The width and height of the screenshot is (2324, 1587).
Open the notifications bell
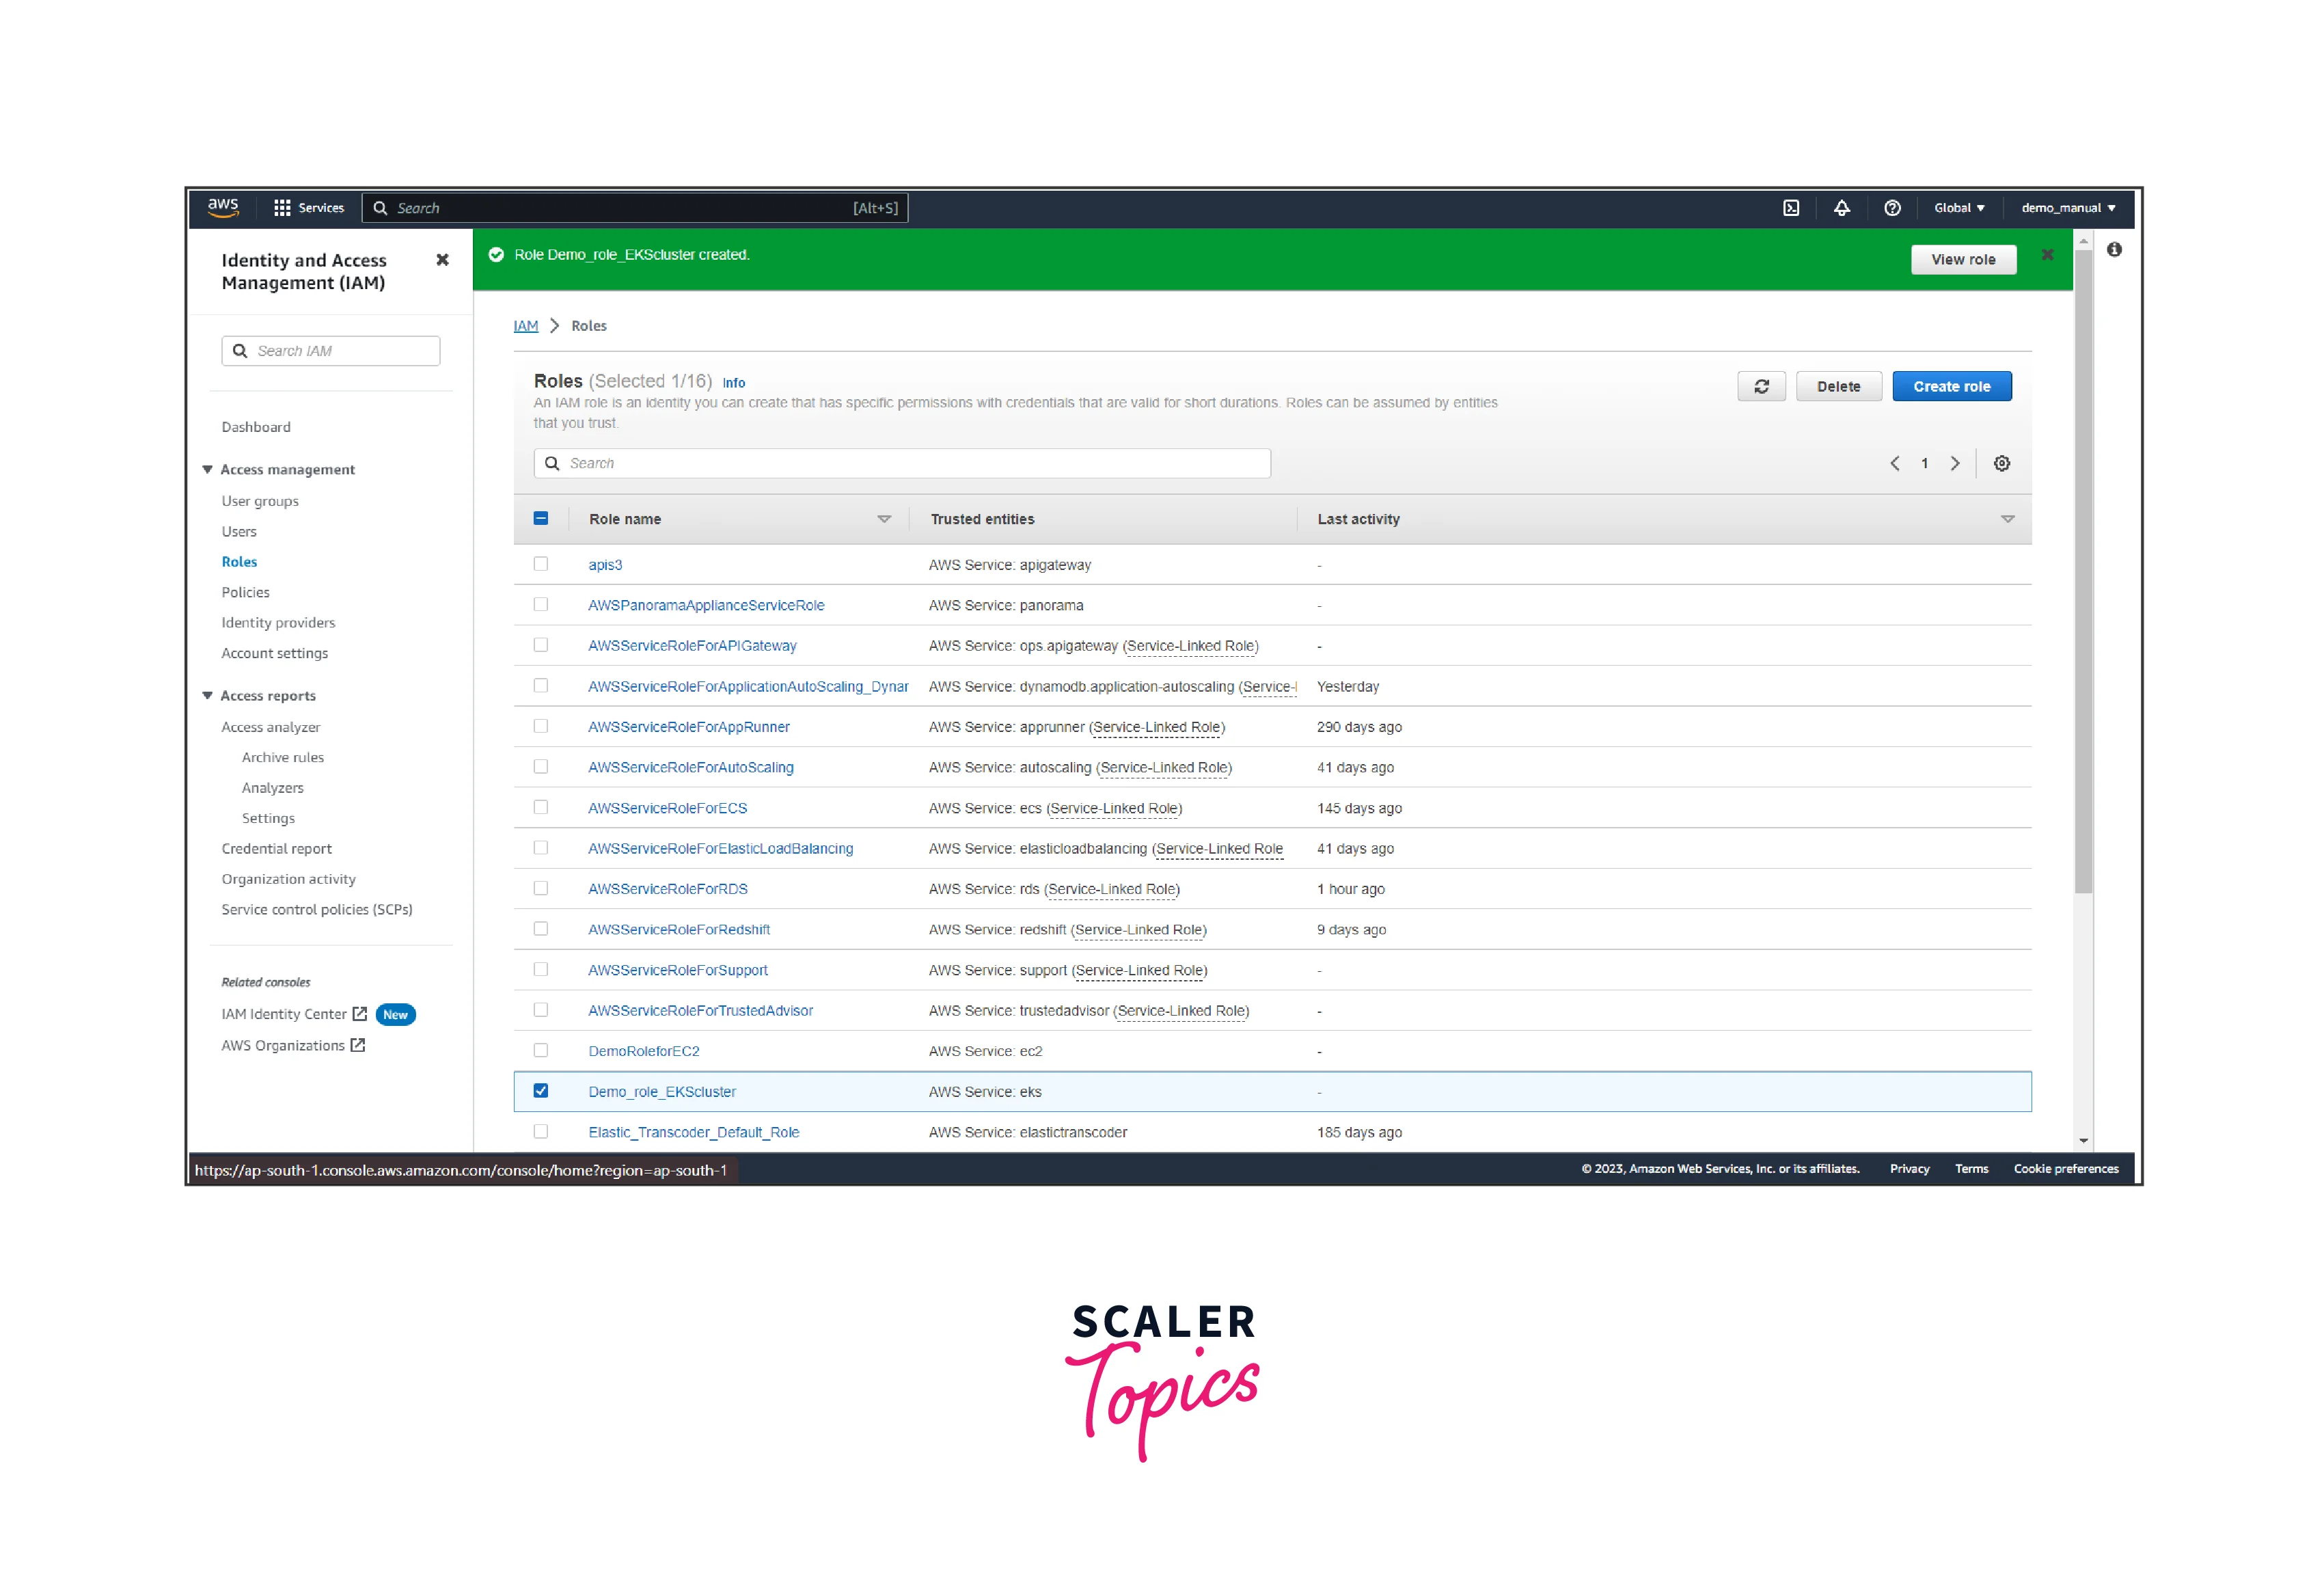click(x=1841, y=208)
